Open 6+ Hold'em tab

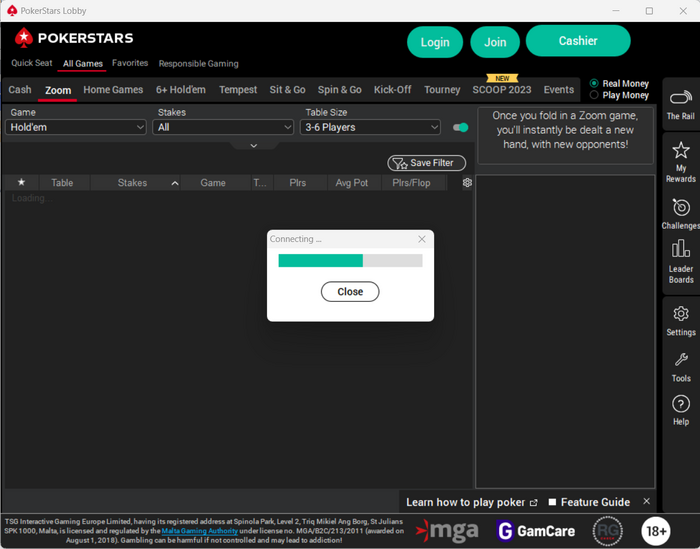(181, 90)
